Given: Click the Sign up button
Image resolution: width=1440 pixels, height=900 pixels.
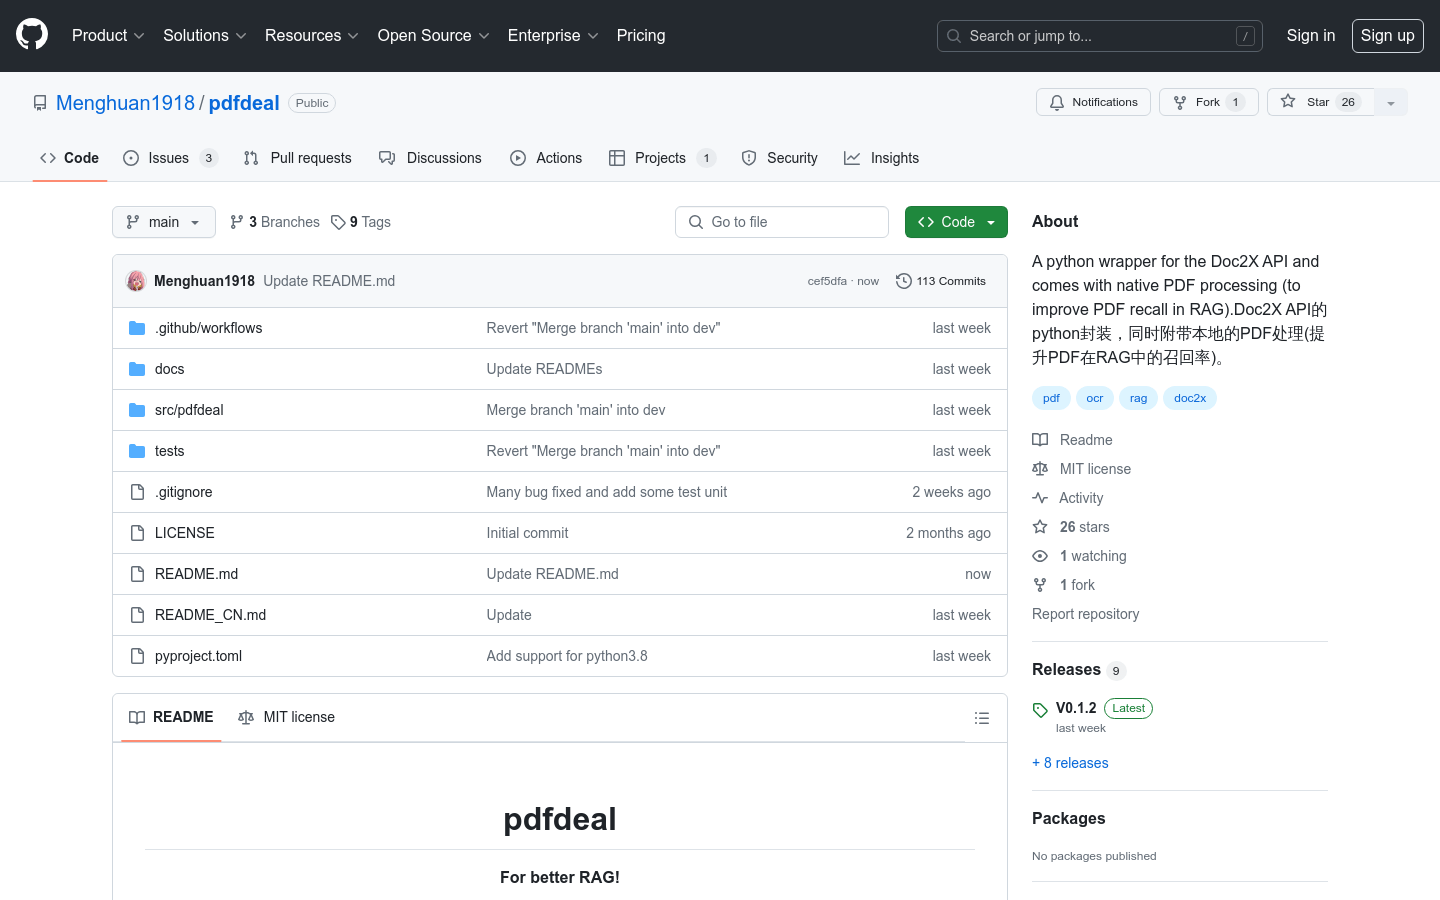Looking at the screenshot, I should click(x=1387, y=35).
